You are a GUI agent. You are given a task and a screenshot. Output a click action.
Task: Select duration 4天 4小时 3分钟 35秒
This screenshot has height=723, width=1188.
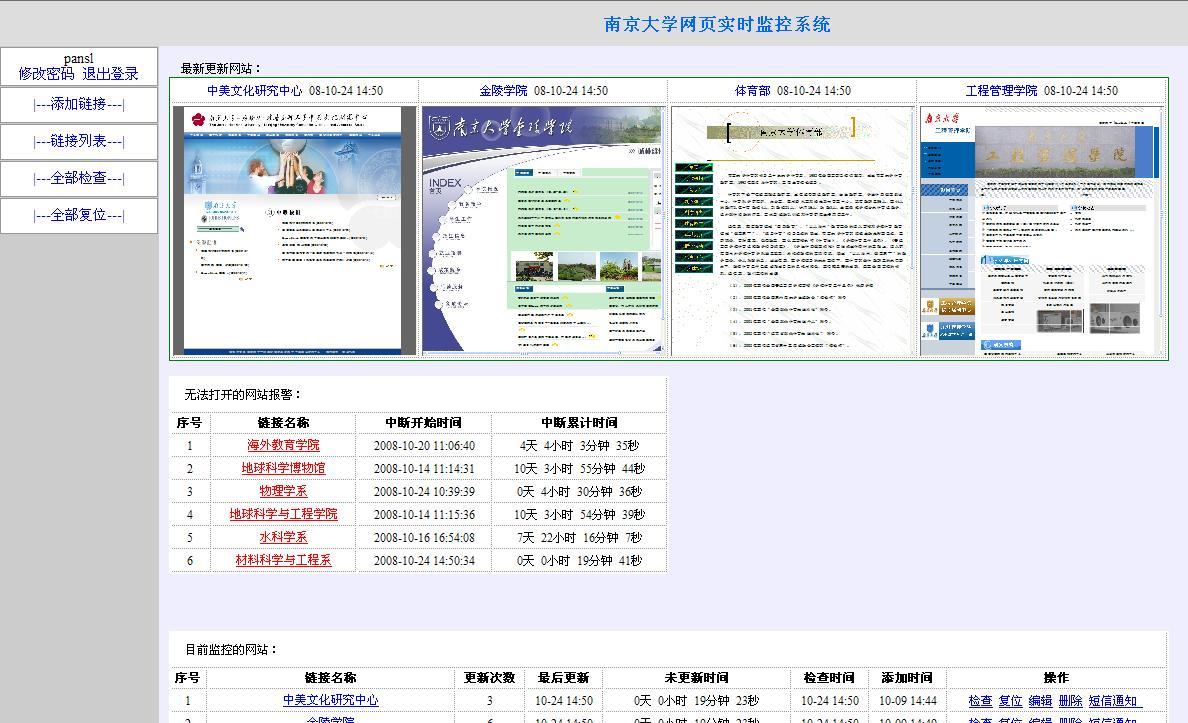[x=580, y=446]
